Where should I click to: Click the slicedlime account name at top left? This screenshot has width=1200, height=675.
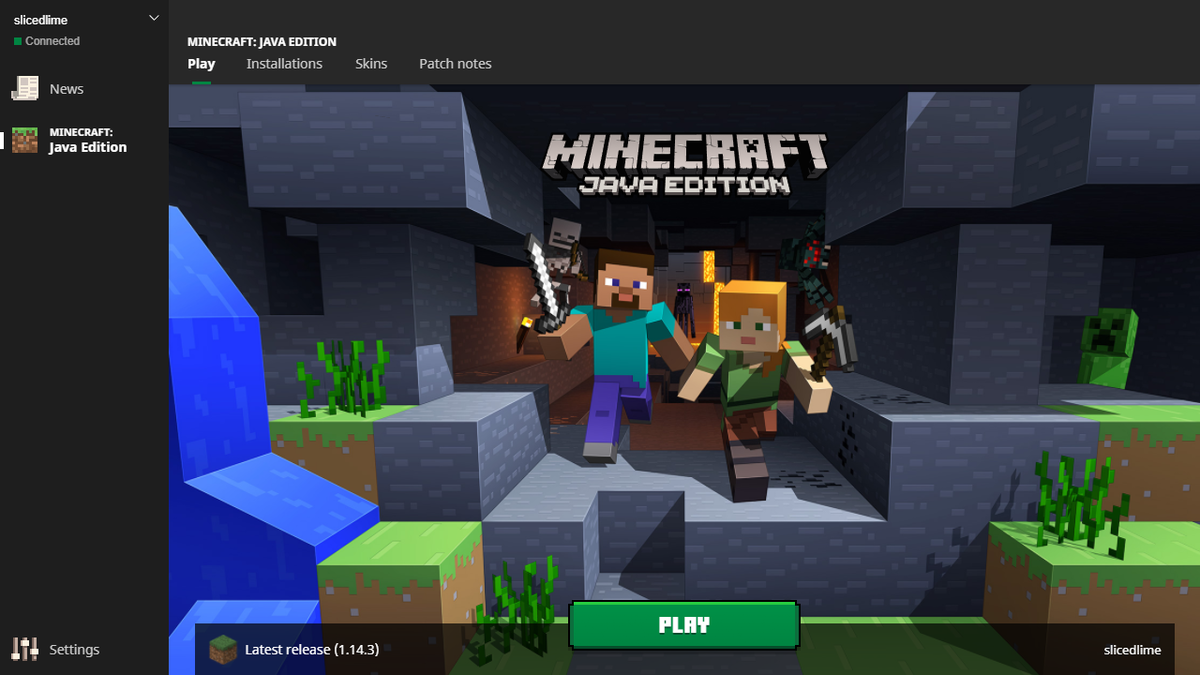(40, 17)
